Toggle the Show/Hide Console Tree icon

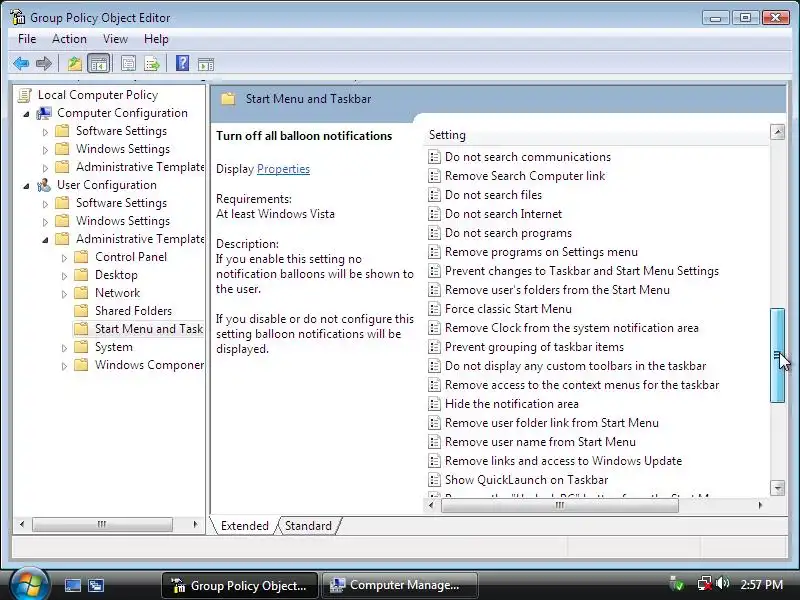(x=98, y=64)
